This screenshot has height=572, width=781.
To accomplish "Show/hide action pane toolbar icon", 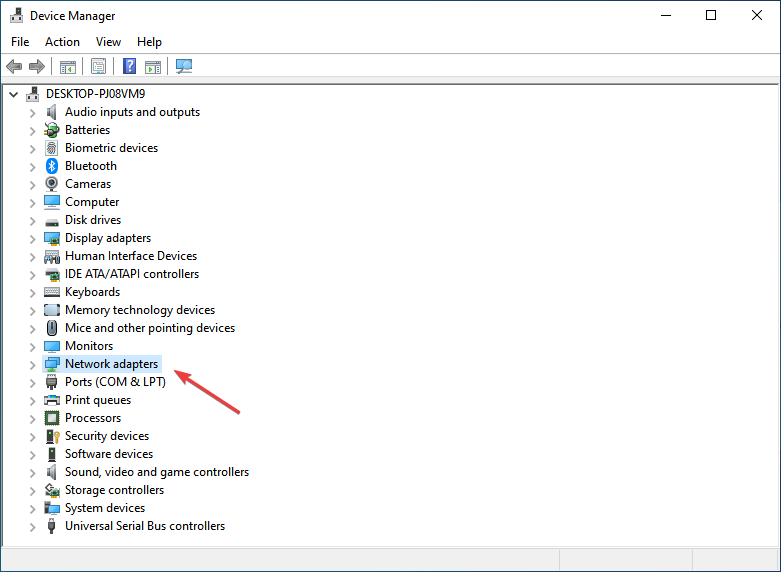I will click(153, 66).
